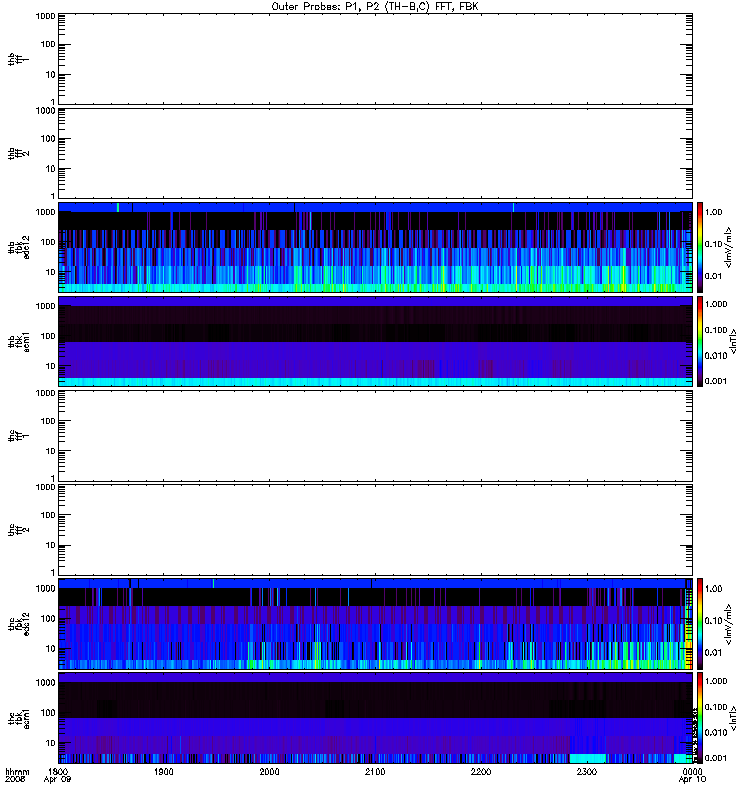Click the '2100' time axis label
The image size is (750, 800).
[x=375, y=772]
